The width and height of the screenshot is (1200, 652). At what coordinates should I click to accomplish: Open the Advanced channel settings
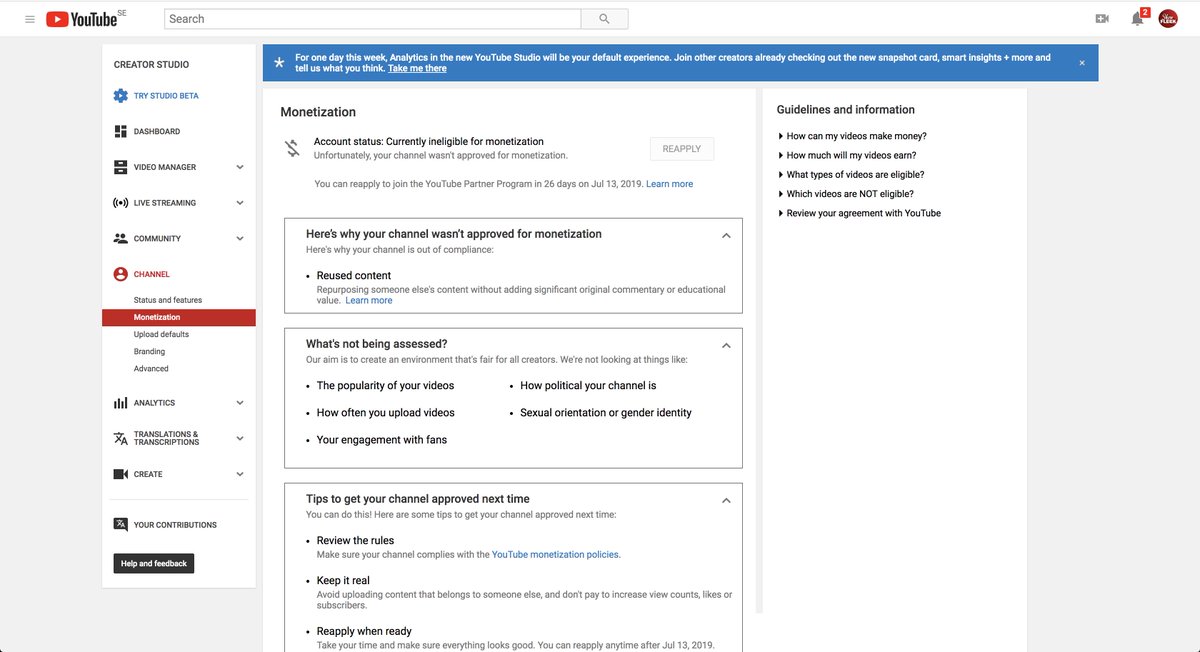tap(151, 369)
